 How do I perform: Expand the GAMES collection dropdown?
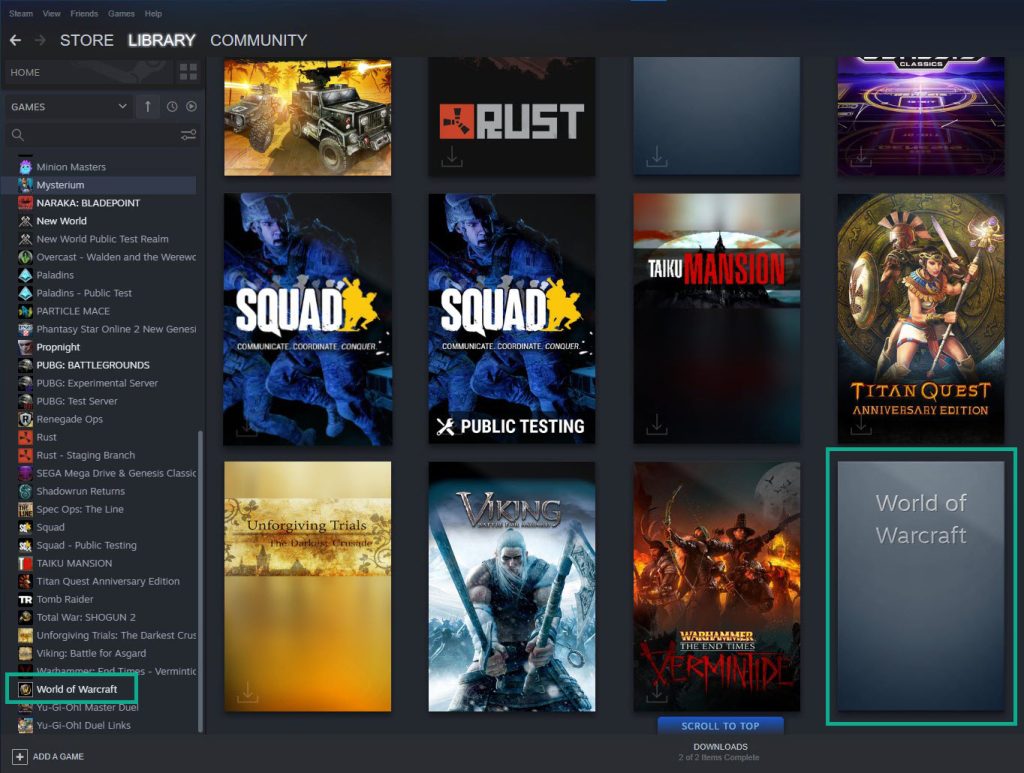pyautogui.click(x=122, y=106)
